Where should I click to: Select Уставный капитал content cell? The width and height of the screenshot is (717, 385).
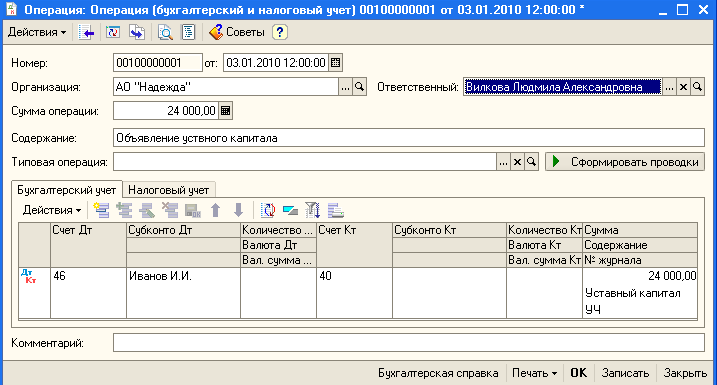(x=640, y=293)
